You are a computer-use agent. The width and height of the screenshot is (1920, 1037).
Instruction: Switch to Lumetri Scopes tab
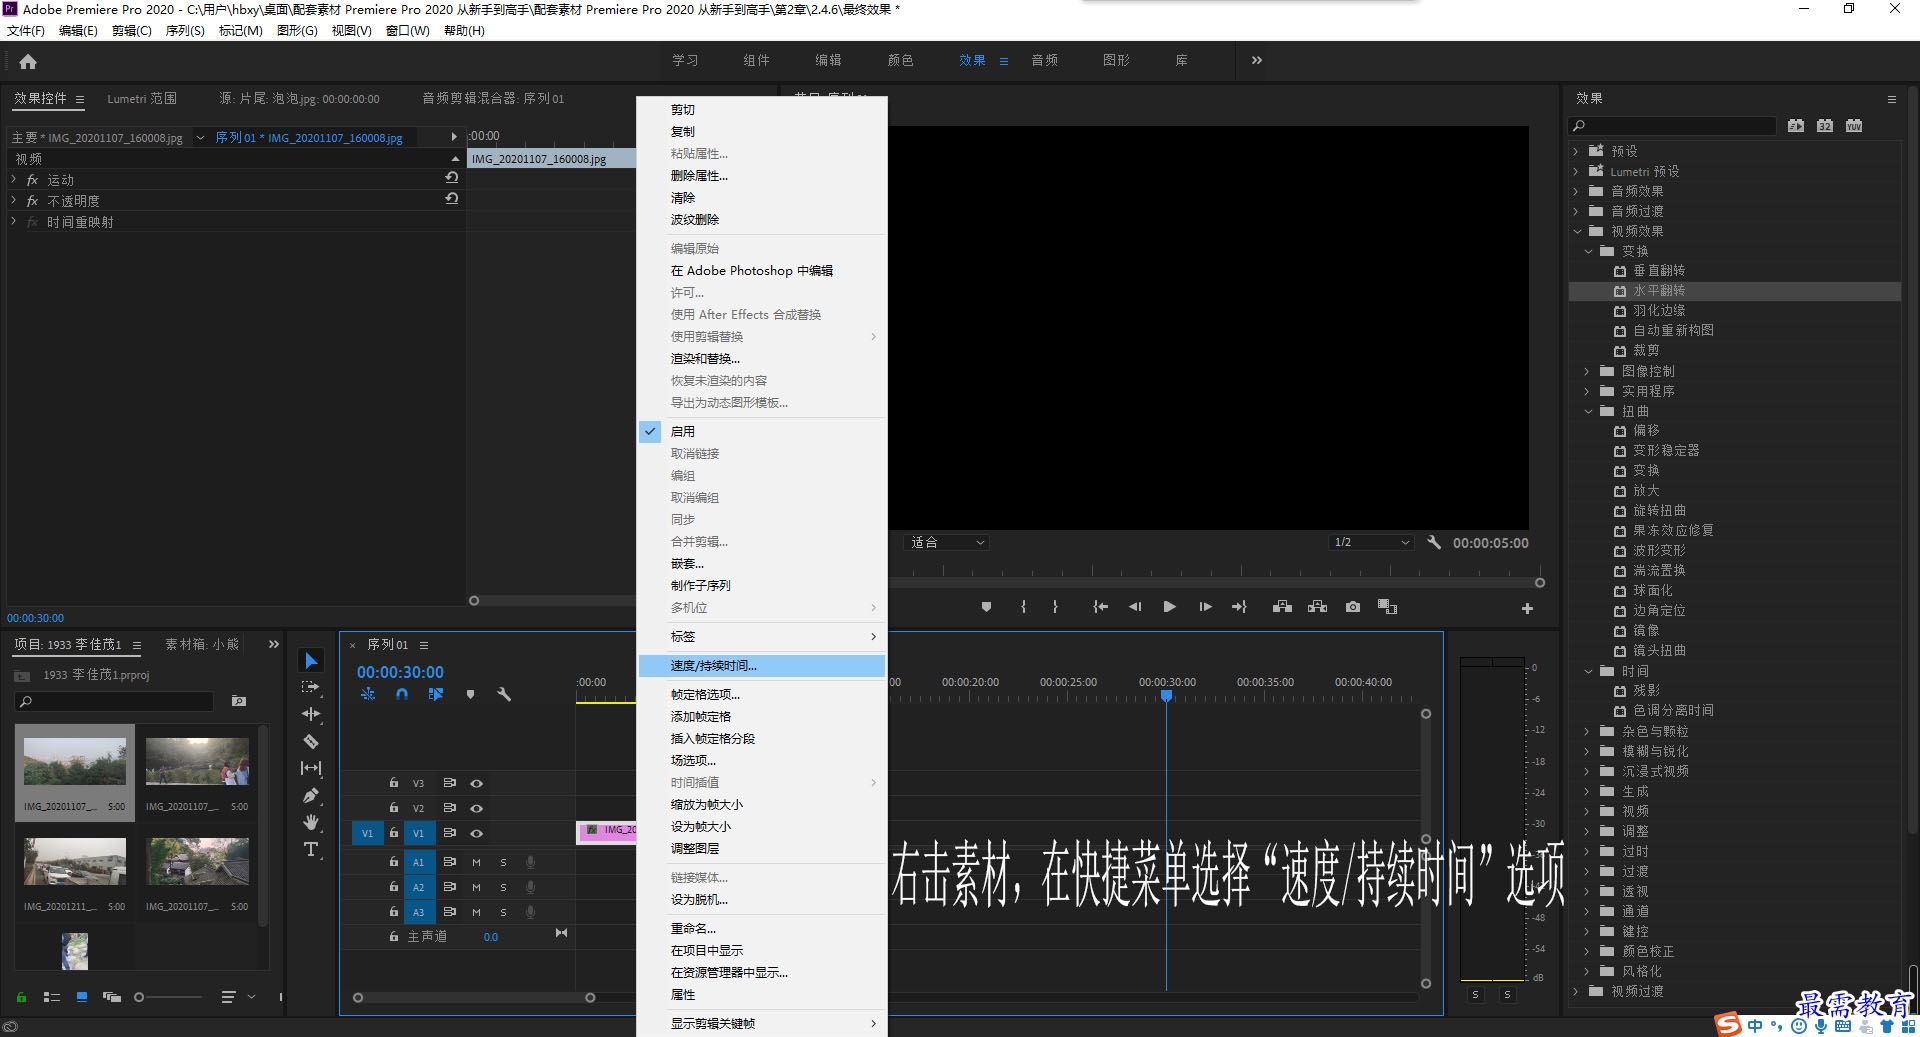pyautogui.click(x=142, y=99)
